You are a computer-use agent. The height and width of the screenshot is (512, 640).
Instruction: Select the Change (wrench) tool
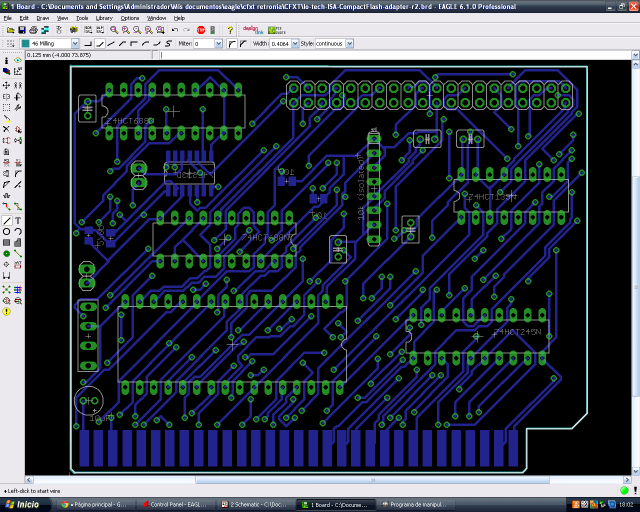[18, 108]
